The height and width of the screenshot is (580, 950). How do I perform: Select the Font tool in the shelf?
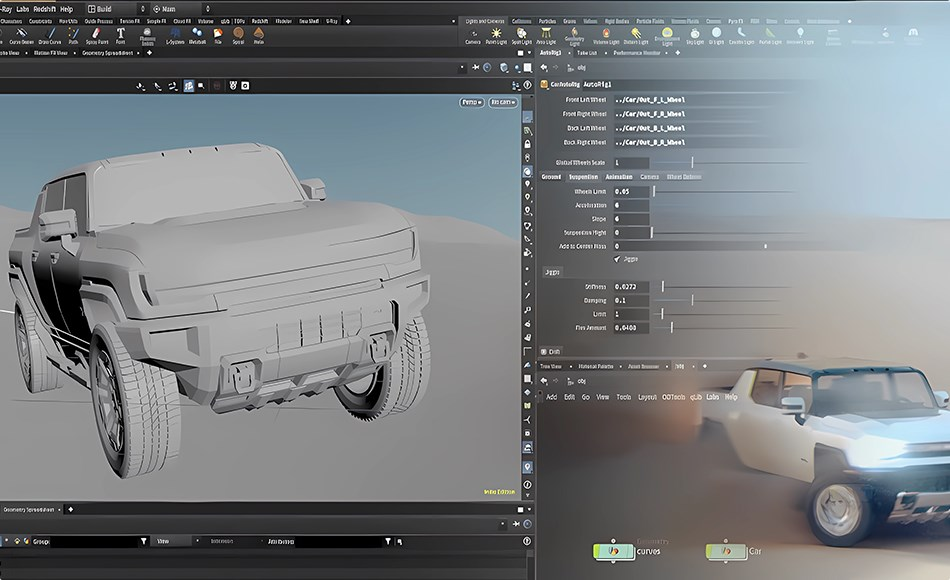(x=120, y=36)
